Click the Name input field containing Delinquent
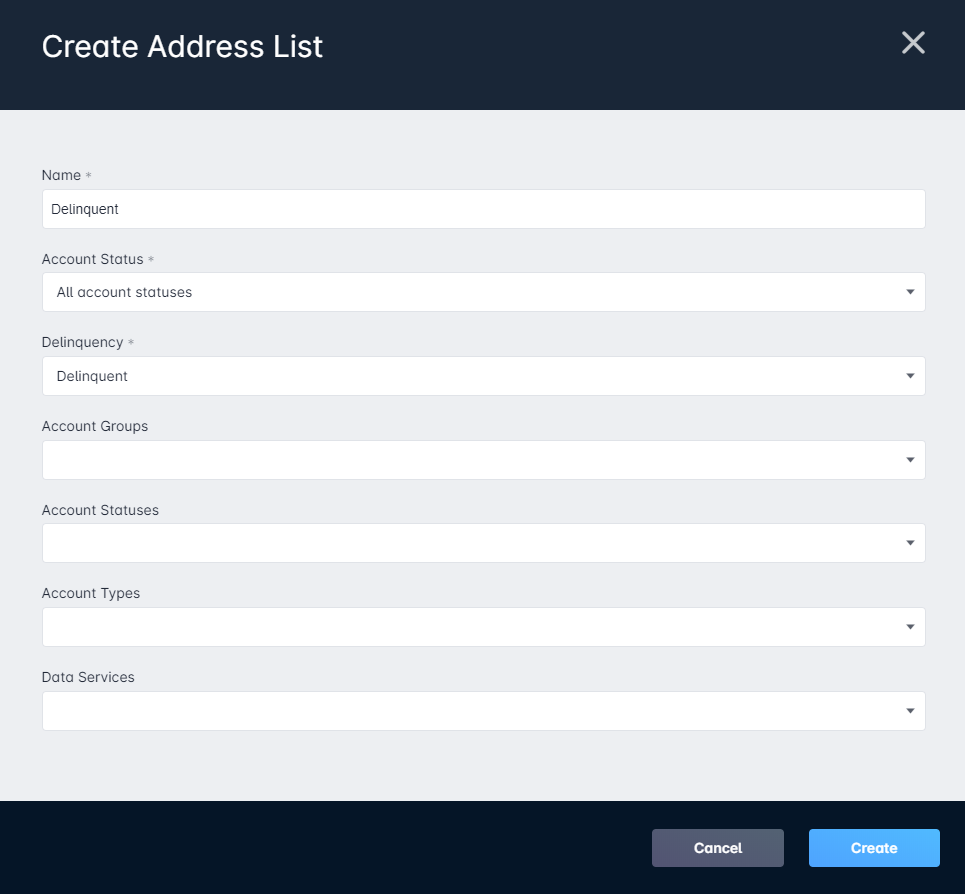The image size is (965, 894). click(x=484, y=209)
